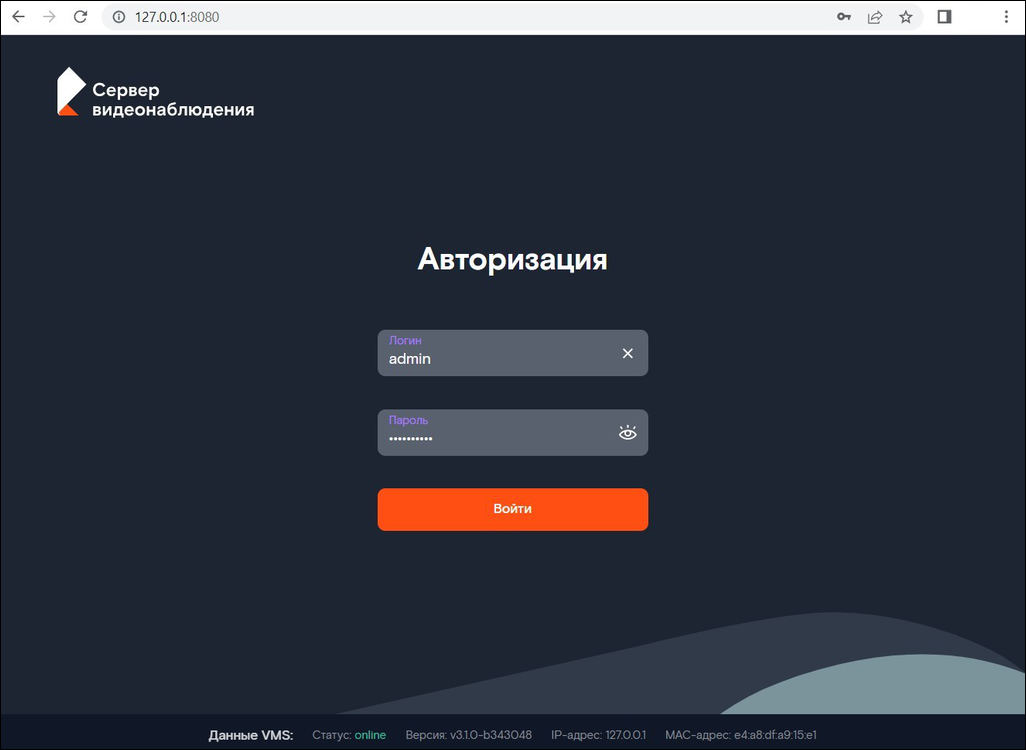Click the Данные VMS label
The image size is (1026, 750).
point(251,735)
